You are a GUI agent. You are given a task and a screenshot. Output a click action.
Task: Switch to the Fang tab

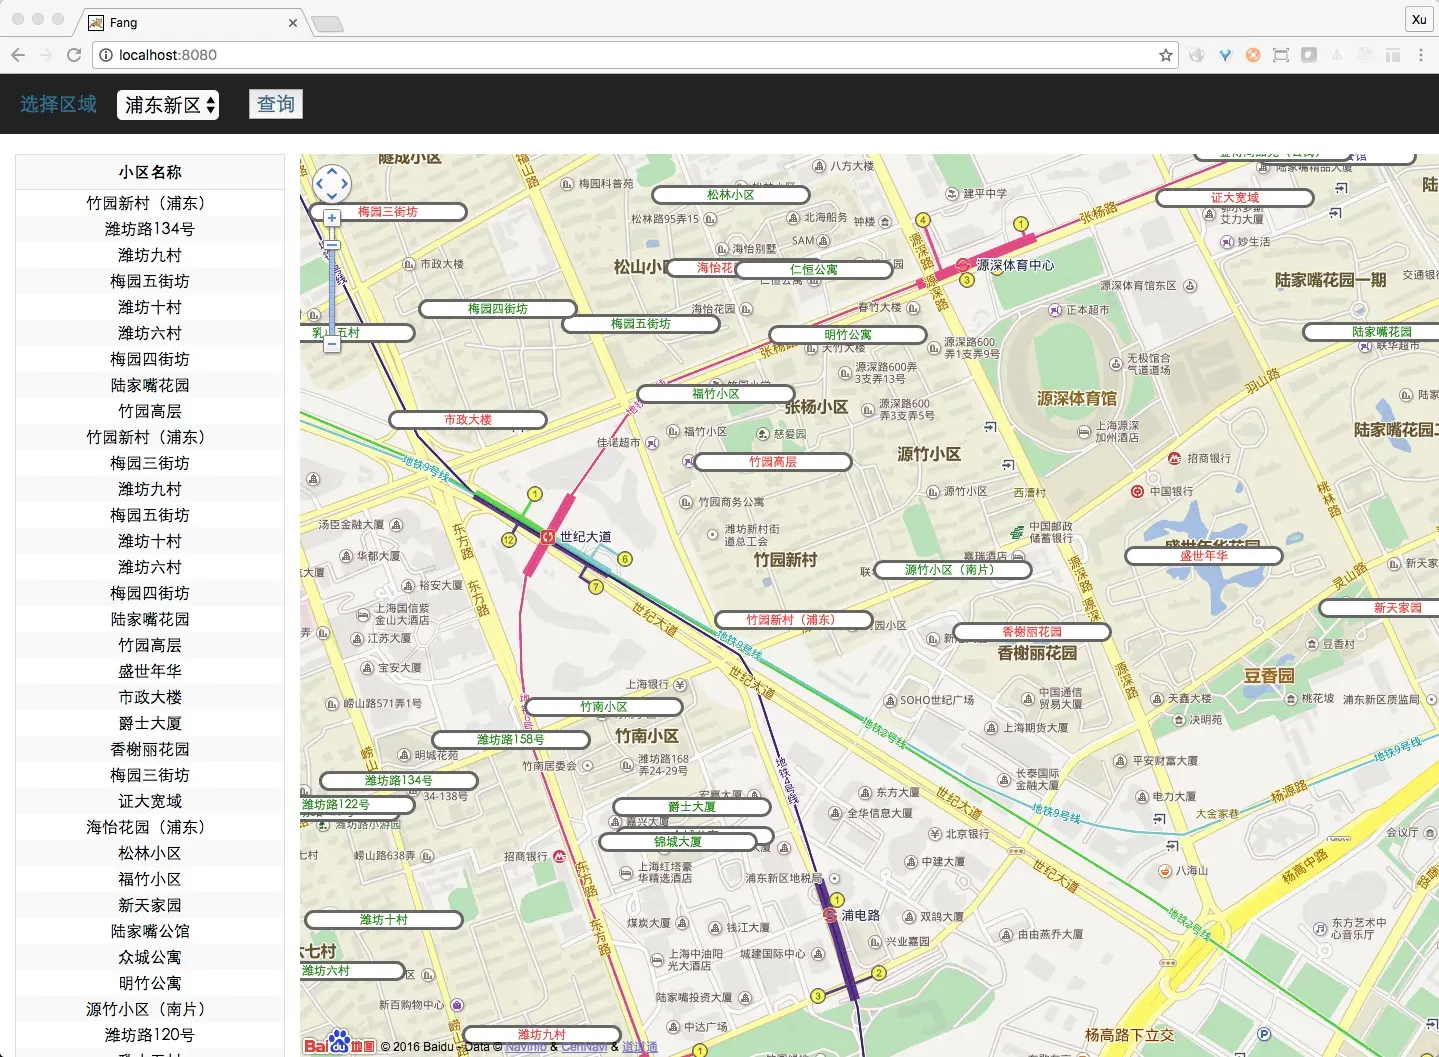click(x=190, y=22)
